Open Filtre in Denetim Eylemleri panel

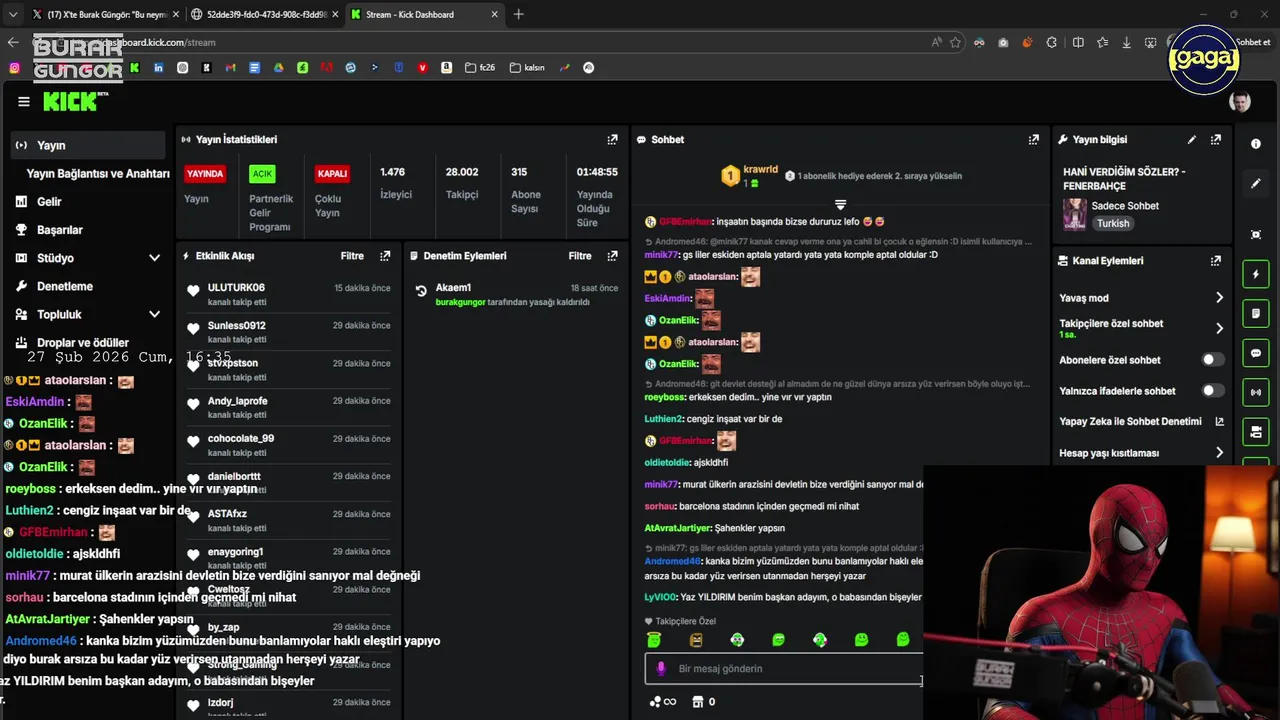pos(580,256)
